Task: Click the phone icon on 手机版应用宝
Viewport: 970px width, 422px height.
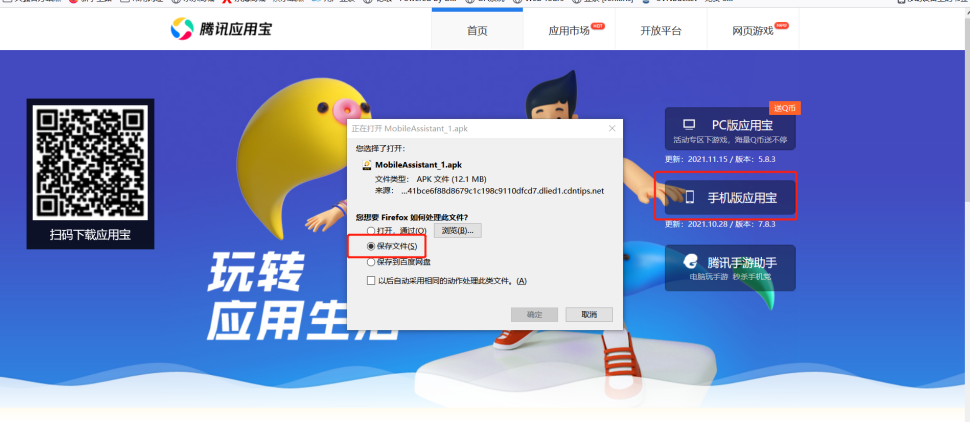Action: pos(689,197)
